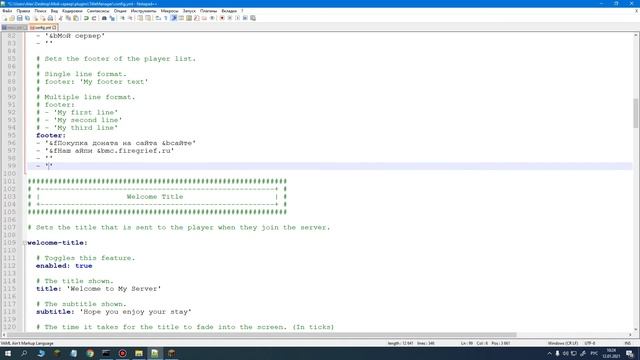Image resolution: width=640 pixels, height=360 pixels.
Task: Open Find dialog with binoculars icon
Action: [104, 18]
